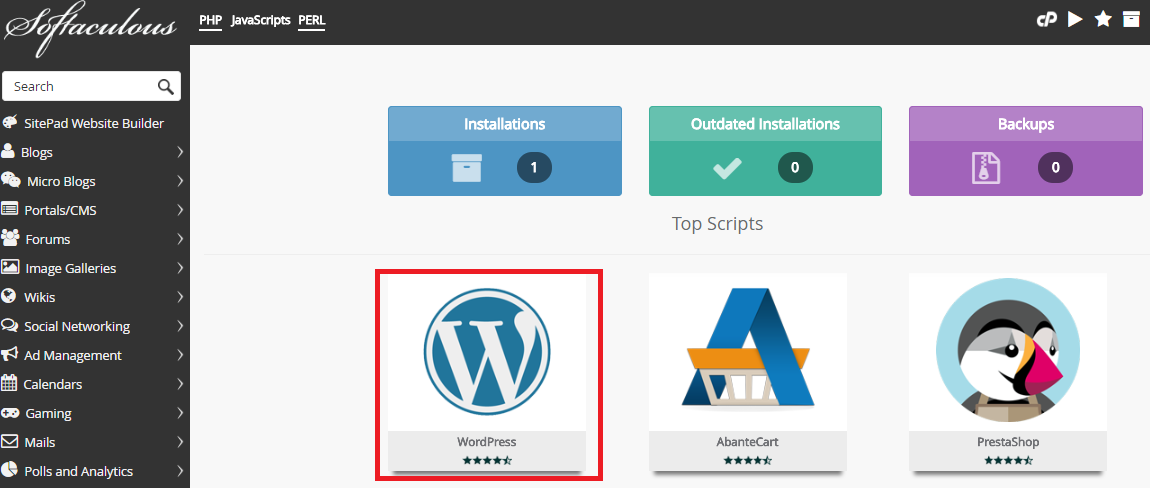The height and width of the screenshot is (488, 1150).
Task: Expand the Mails chevron
Action: coord(180,442)
